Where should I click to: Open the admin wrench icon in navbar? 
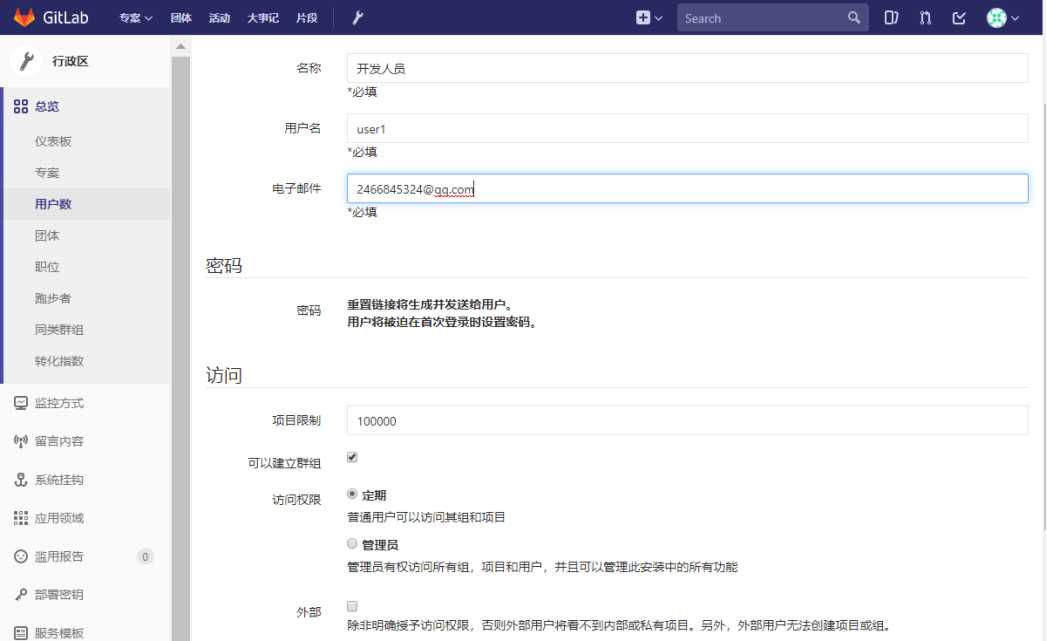point(357,18)
